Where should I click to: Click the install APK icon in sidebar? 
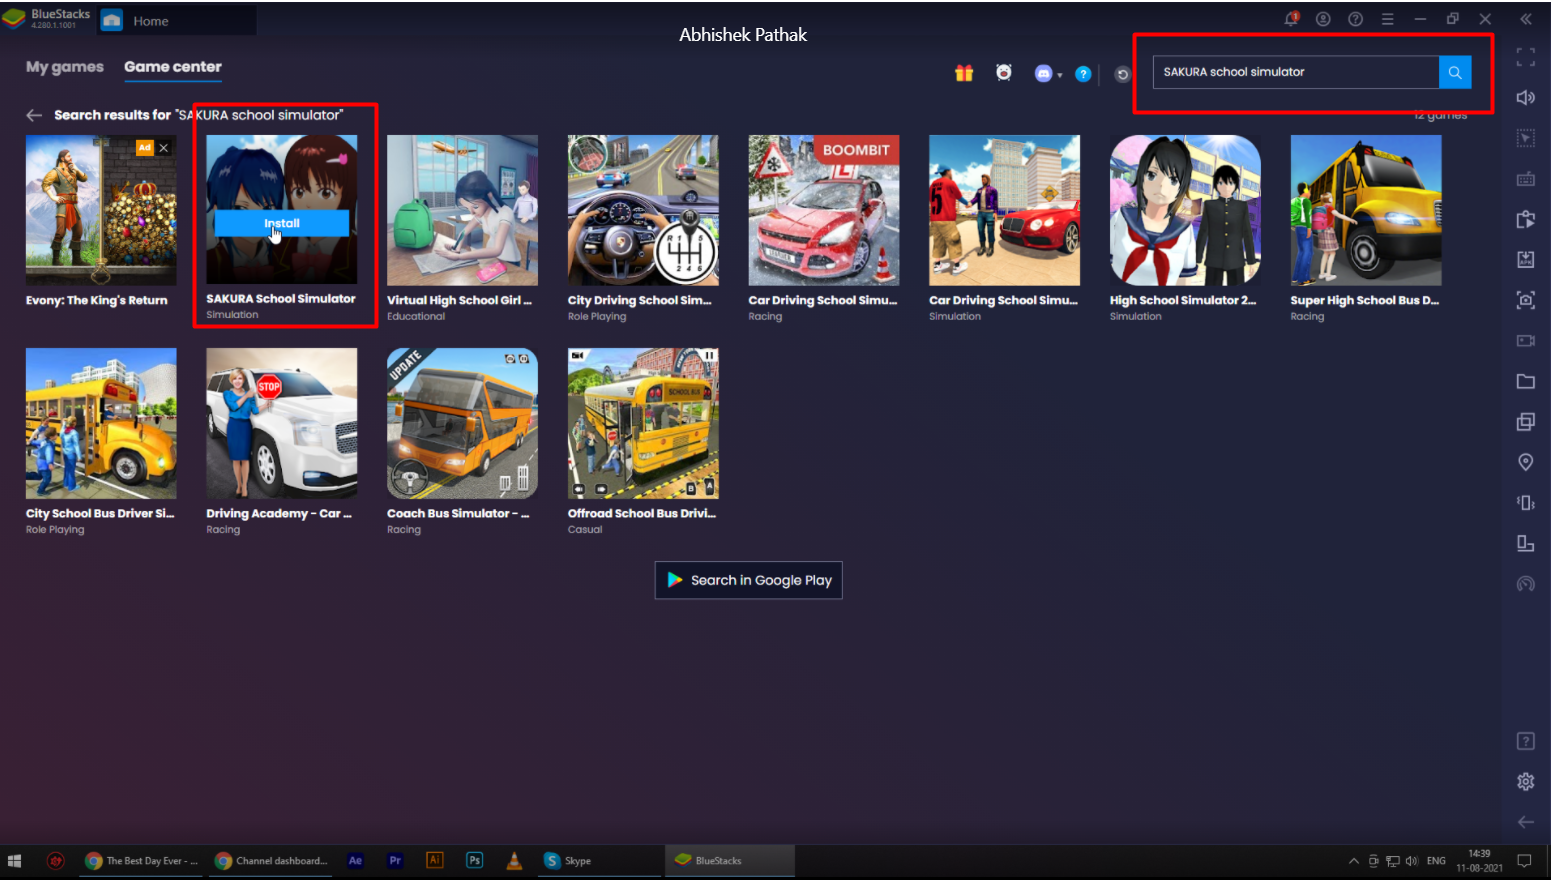click(x=1525, y=260)
